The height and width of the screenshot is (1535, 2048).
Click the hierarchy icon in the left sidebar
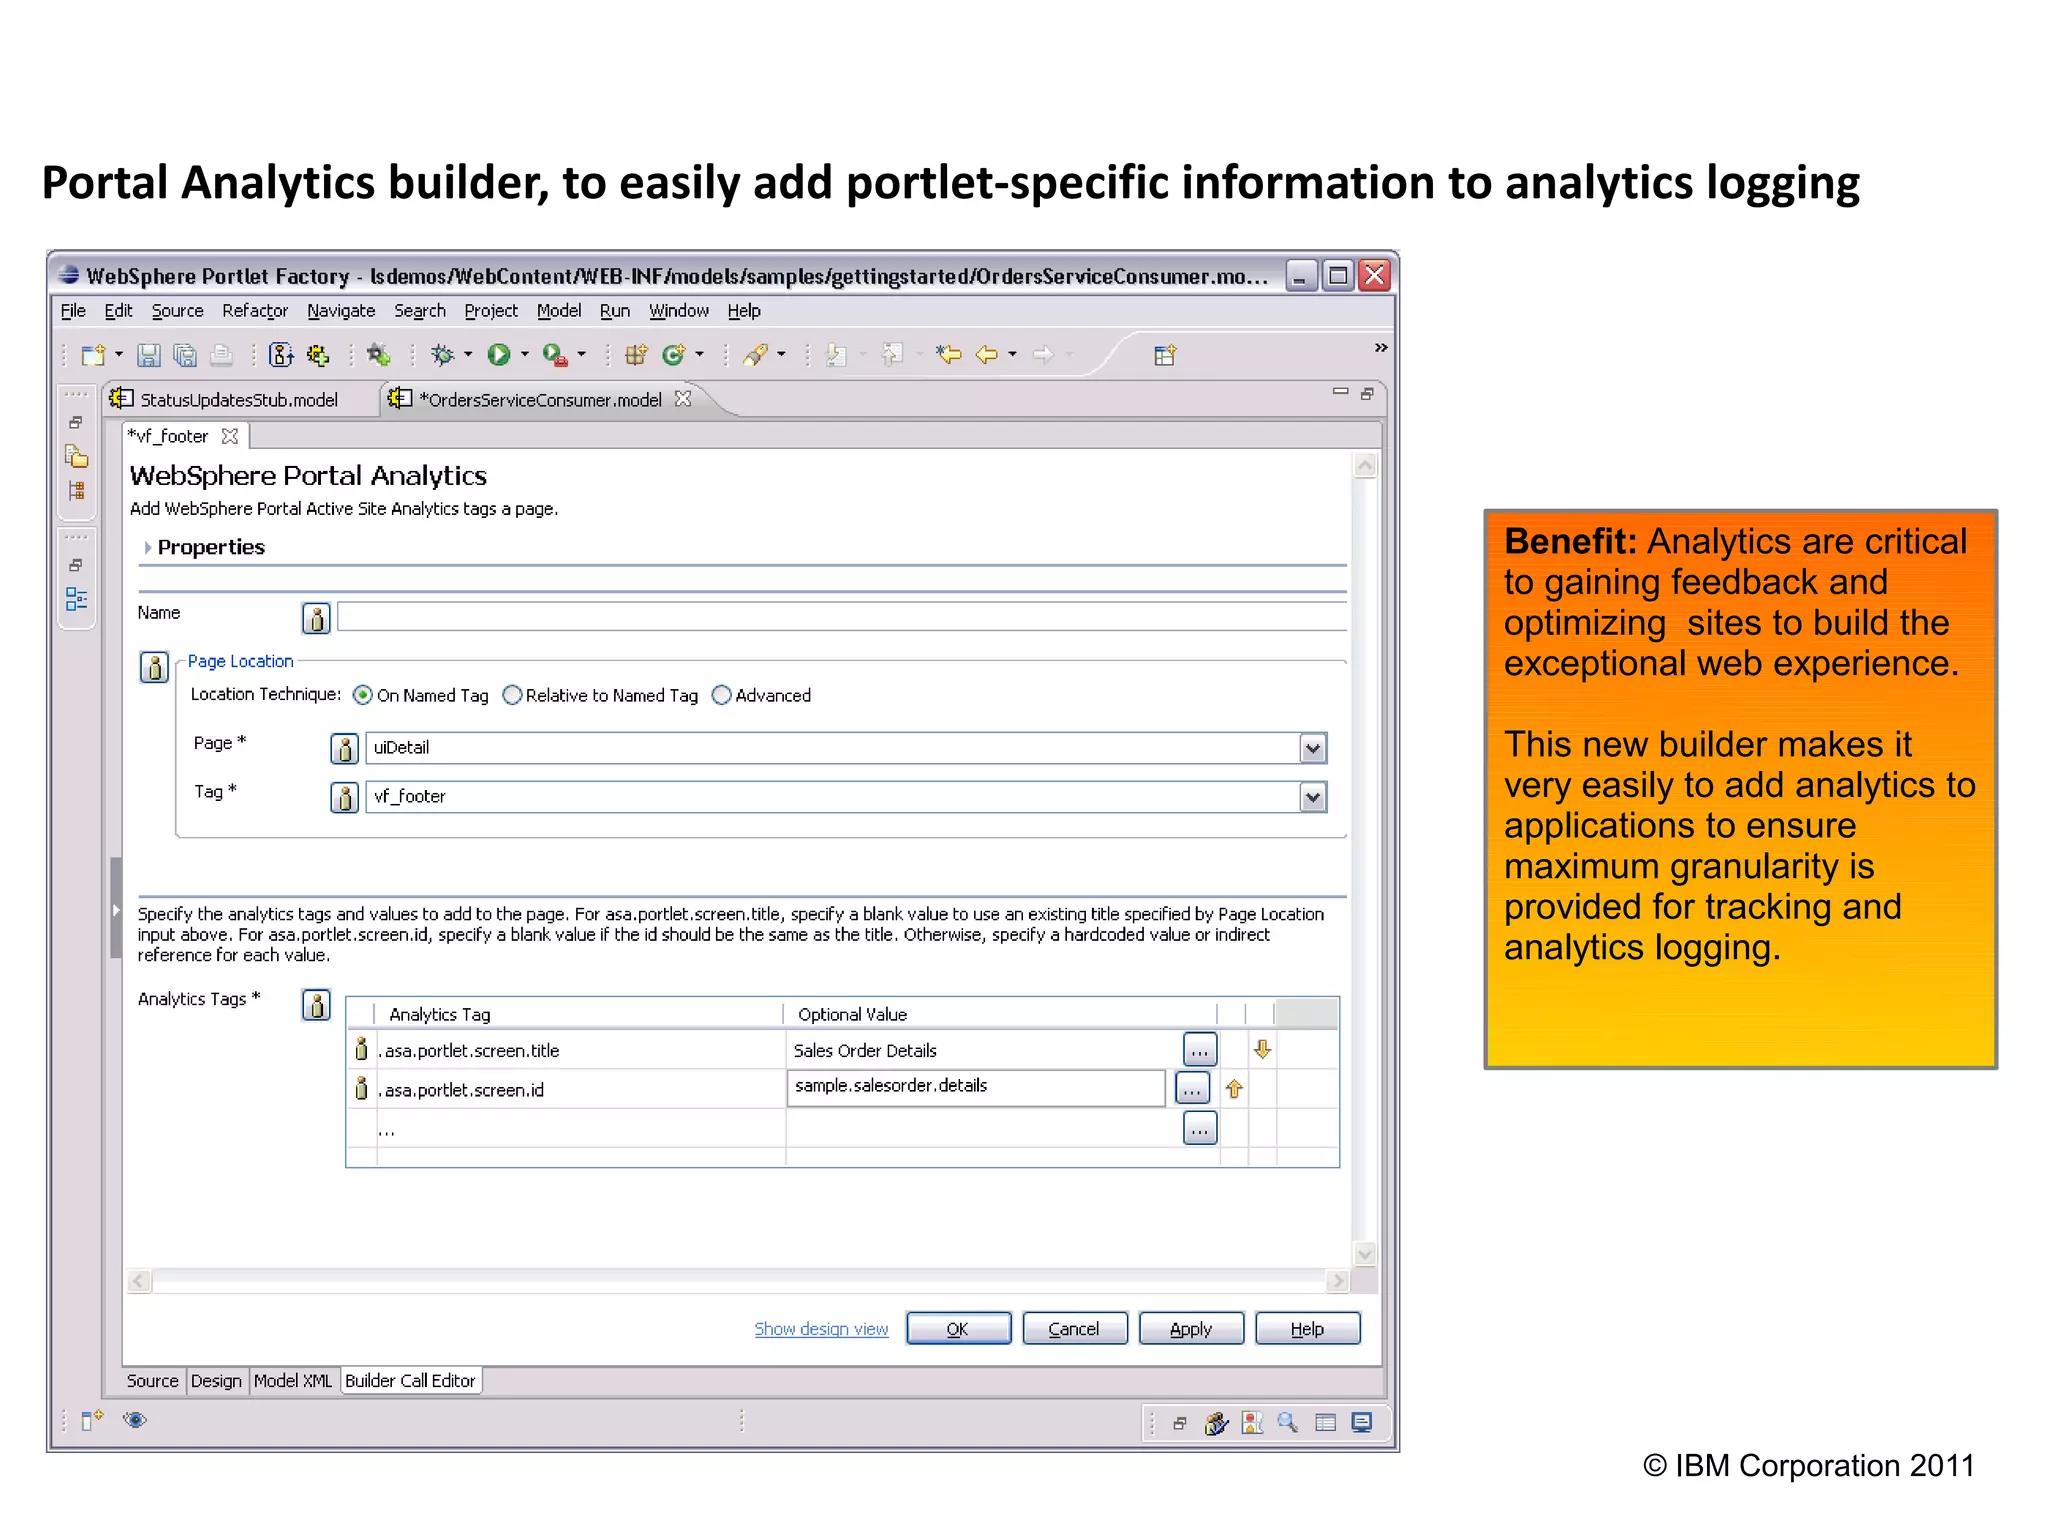pyautogui.click(x=77, y=491)
